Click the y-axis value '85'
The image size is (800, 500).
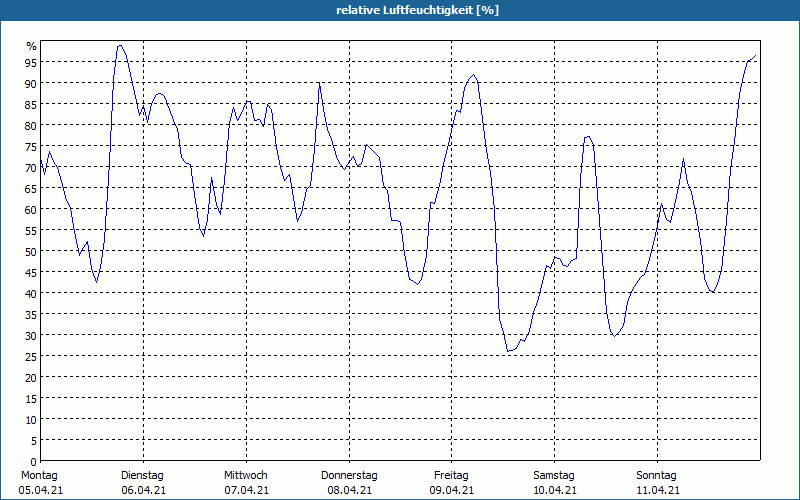pos(31,104)
